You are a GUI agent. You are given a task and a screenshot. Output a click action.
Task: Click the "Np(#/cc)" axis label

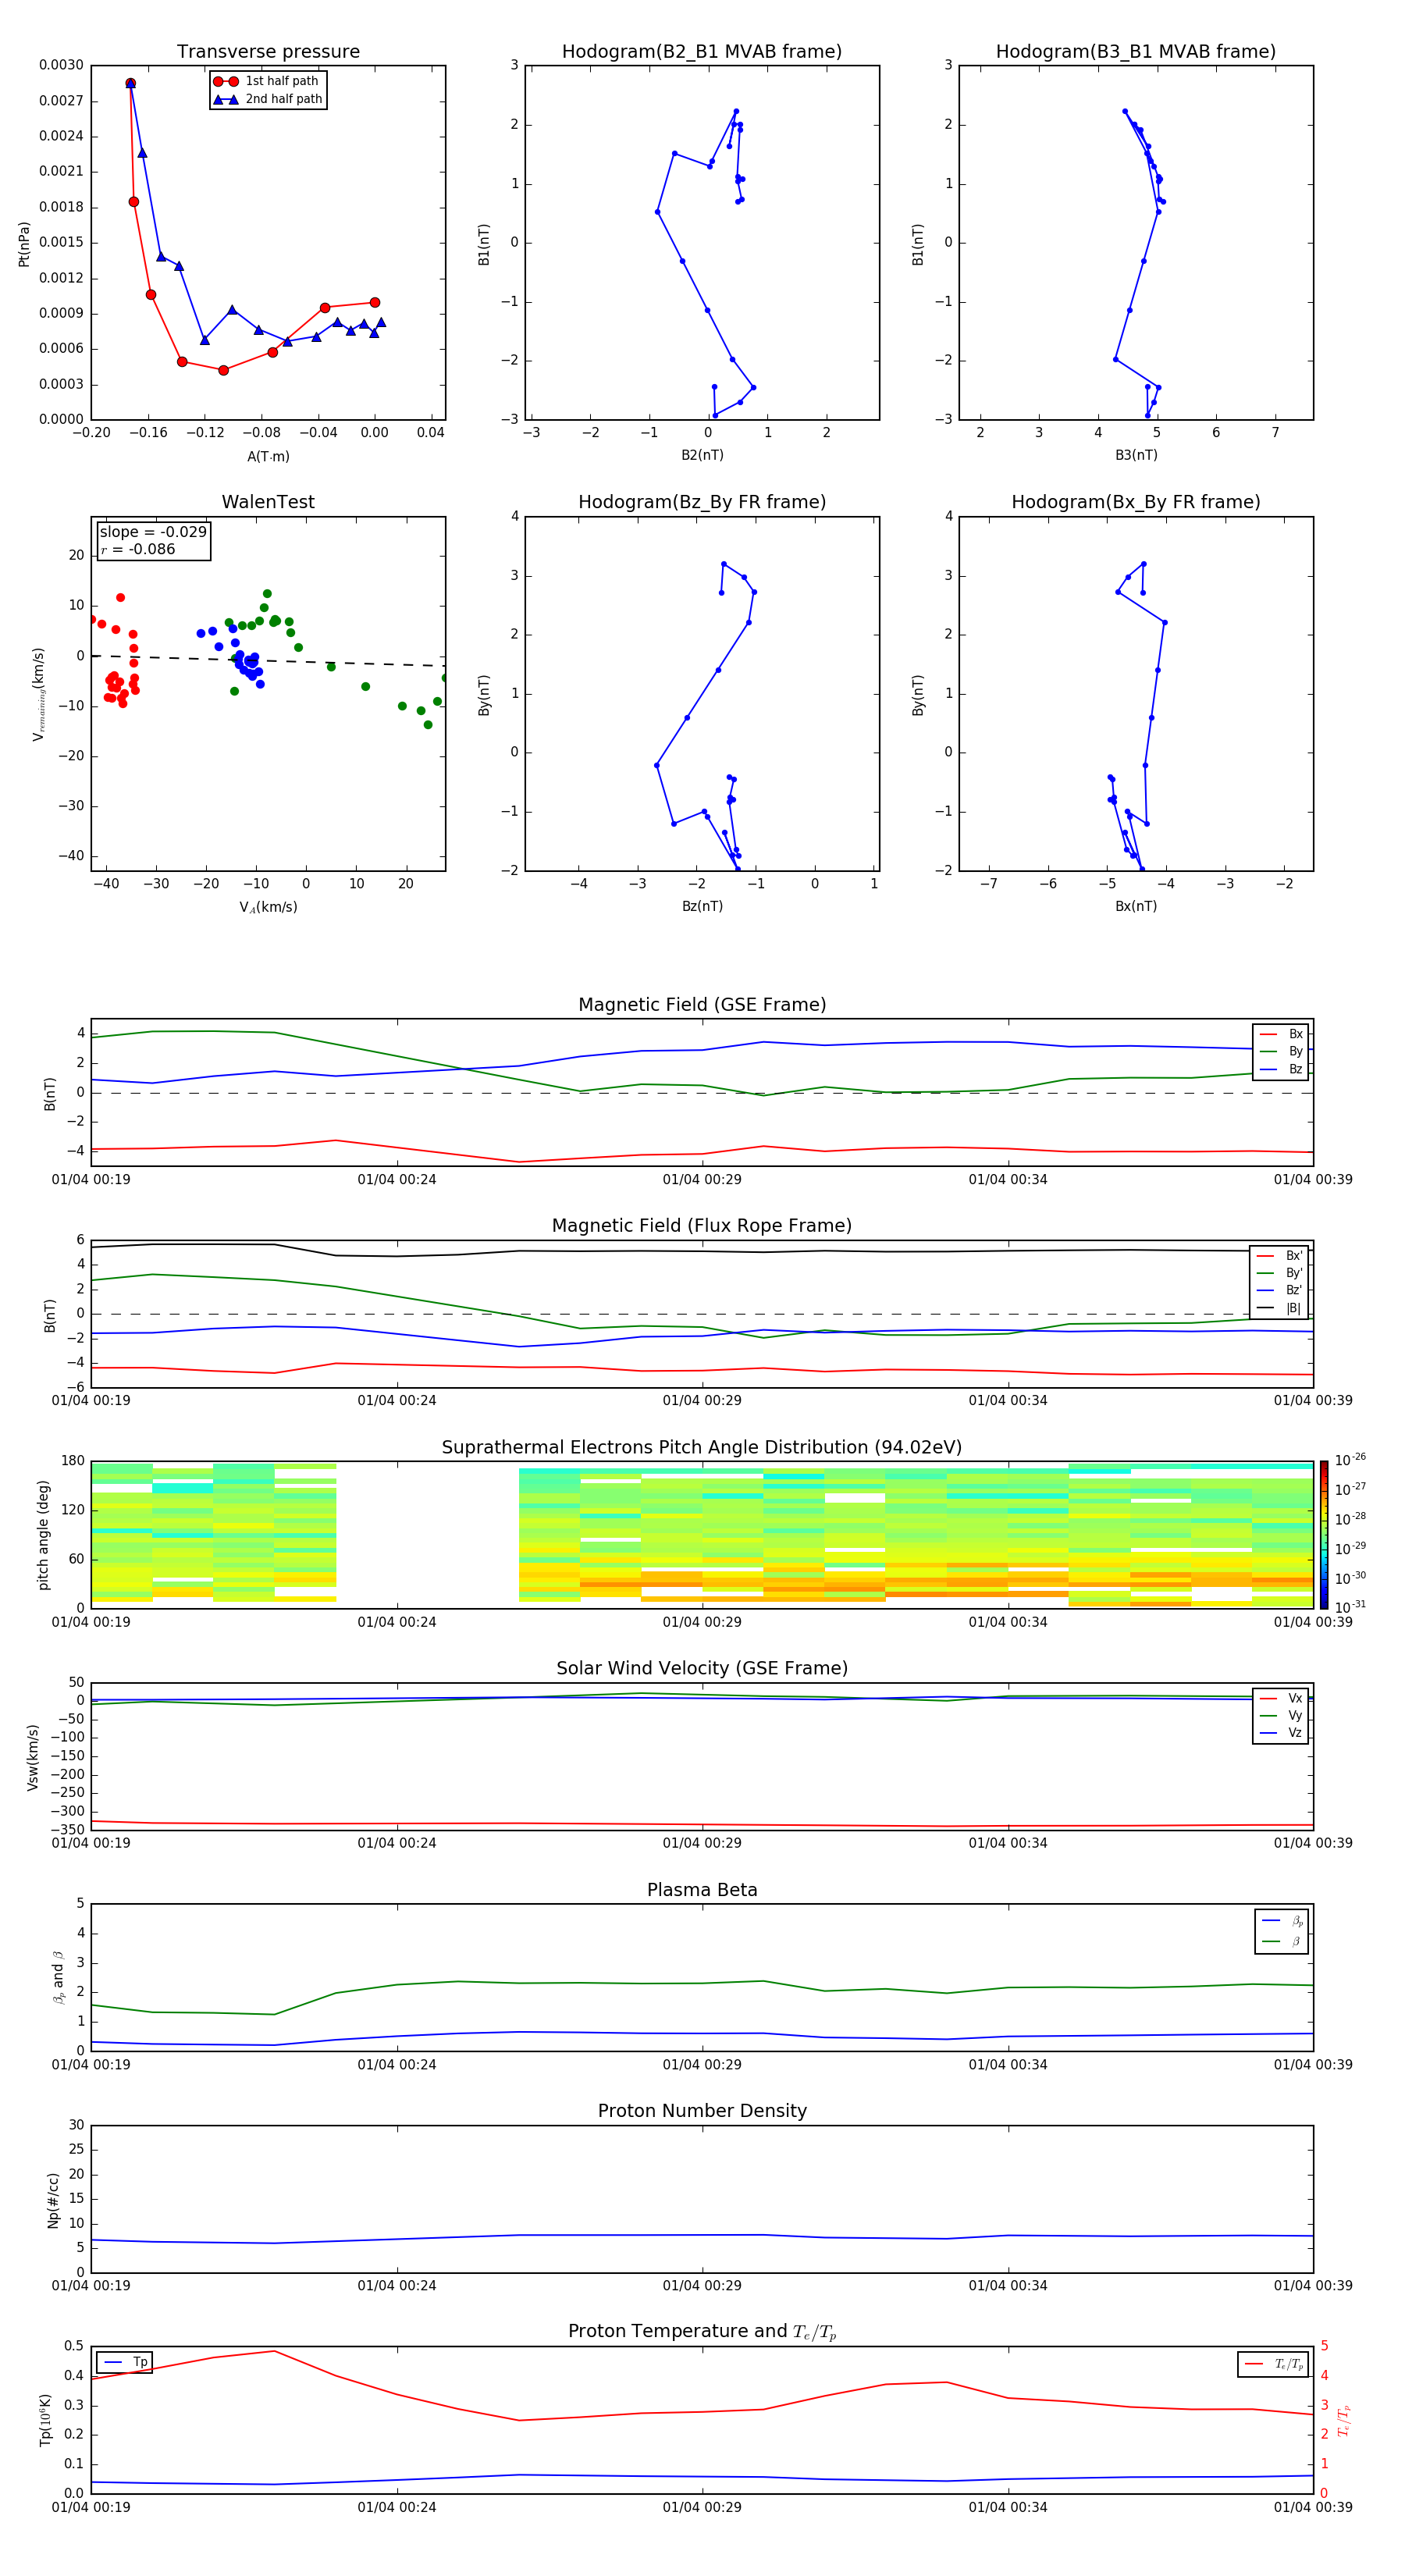pos(53,2200)
